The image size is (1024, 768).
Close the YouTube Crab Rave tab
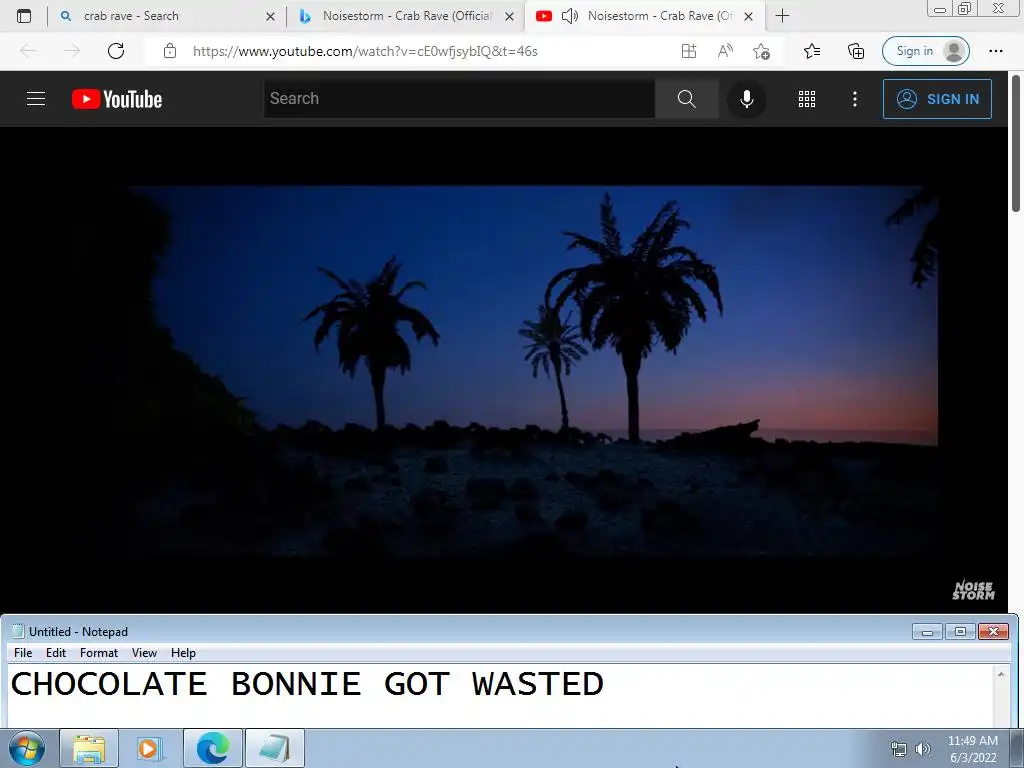coord(748,17)
